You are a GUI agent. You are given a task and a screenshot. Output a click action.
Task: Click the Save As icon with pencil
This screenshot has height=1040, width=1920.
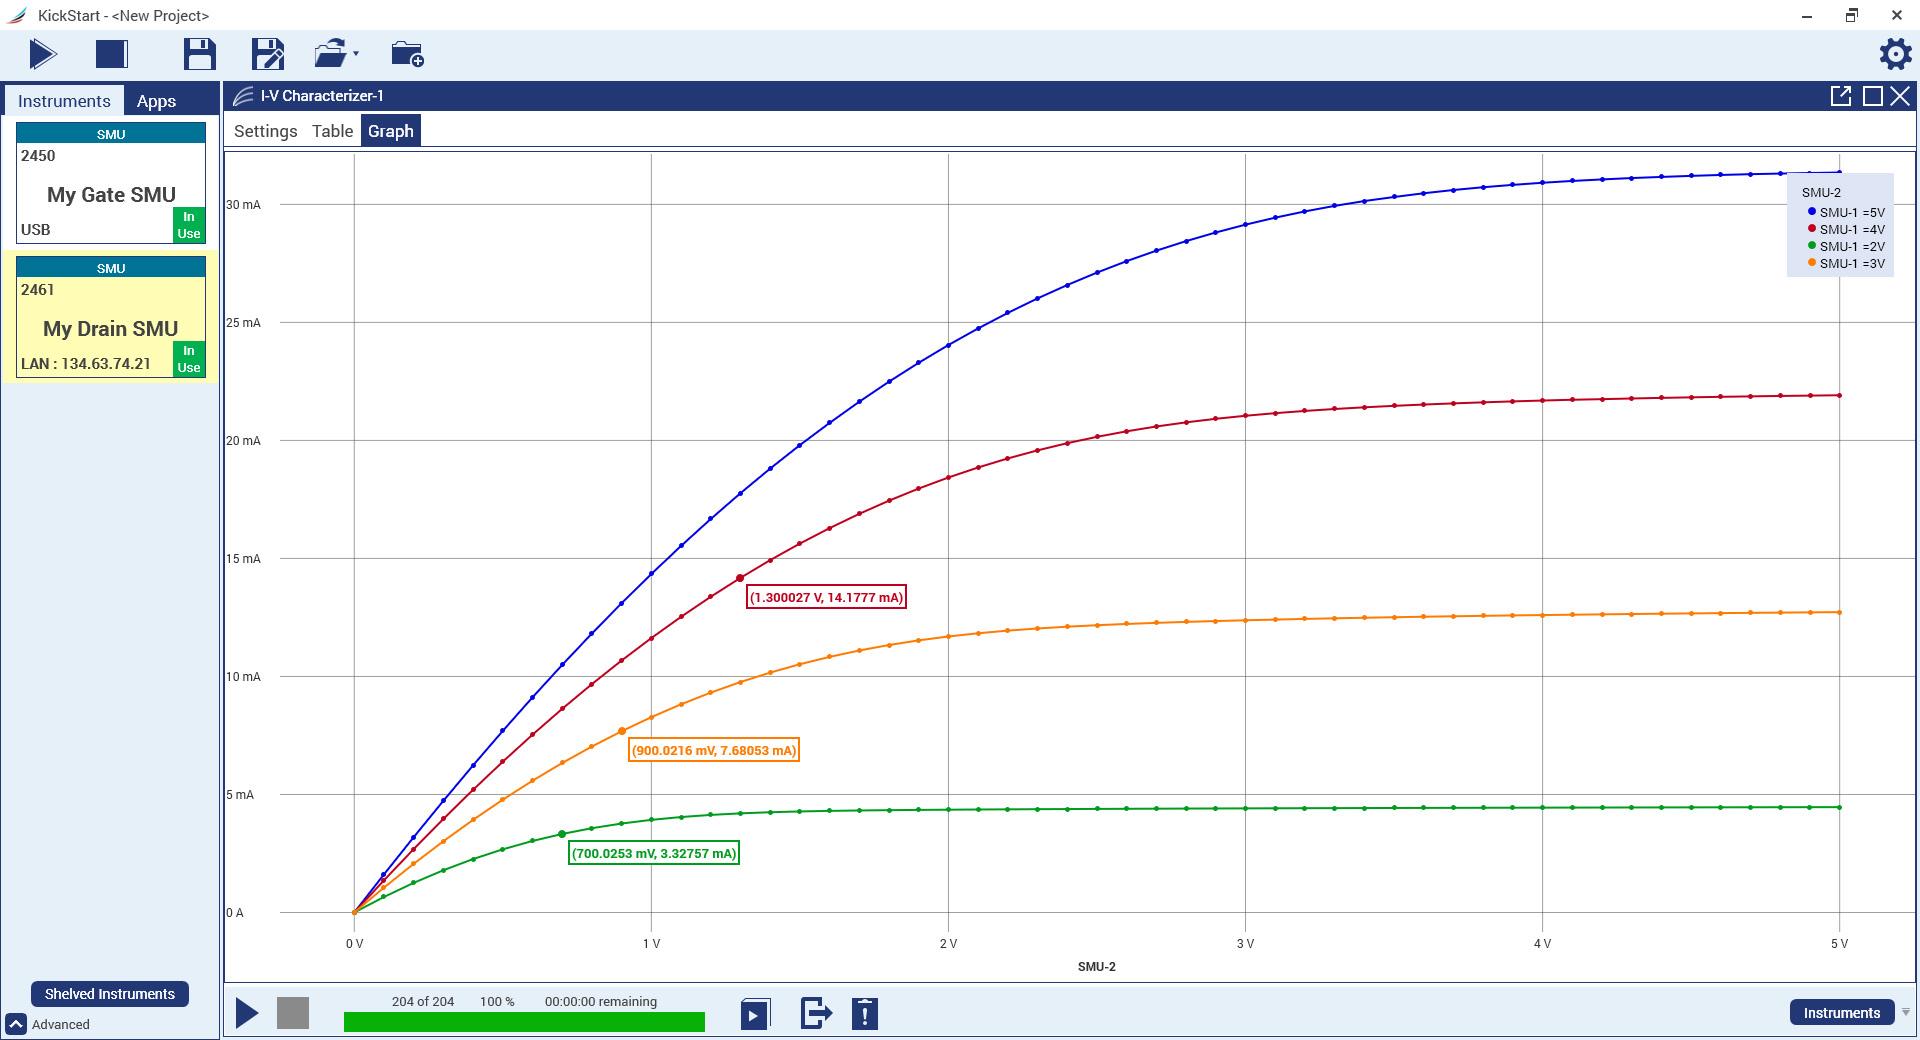[x=267, y=55]
